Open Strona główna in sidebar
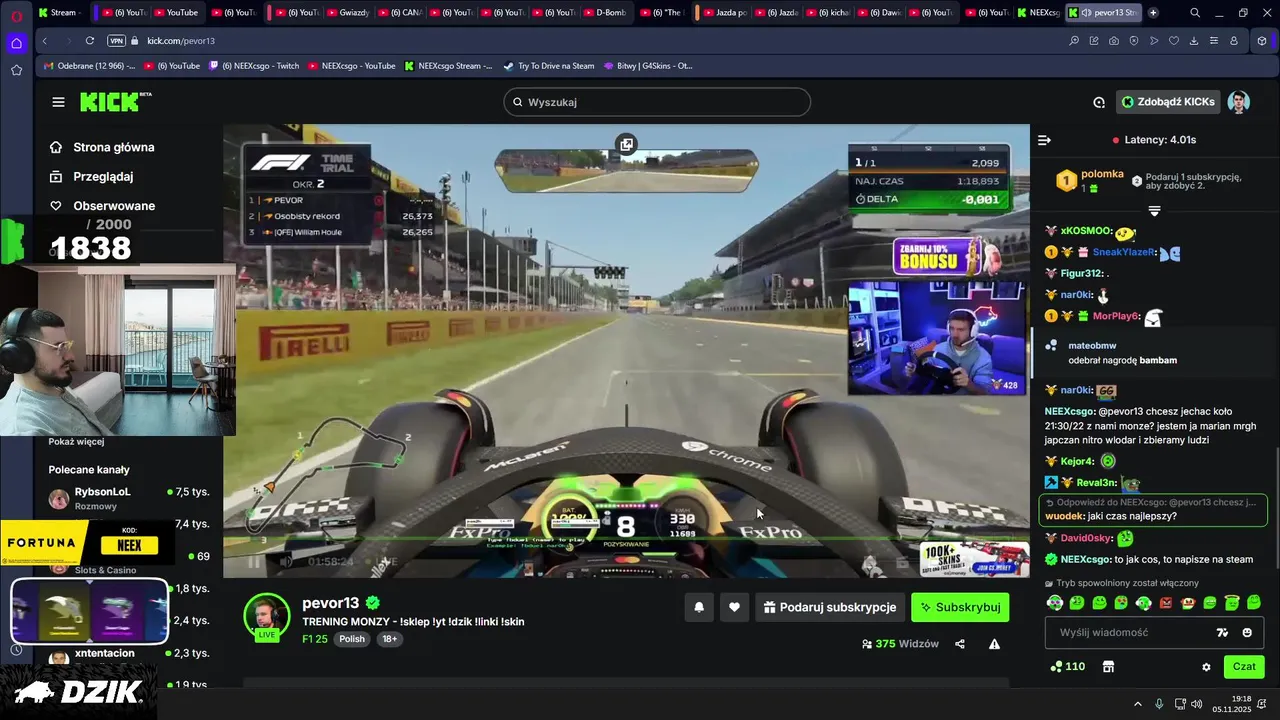Screen dimensions: 1280x720 coord(102,147)
